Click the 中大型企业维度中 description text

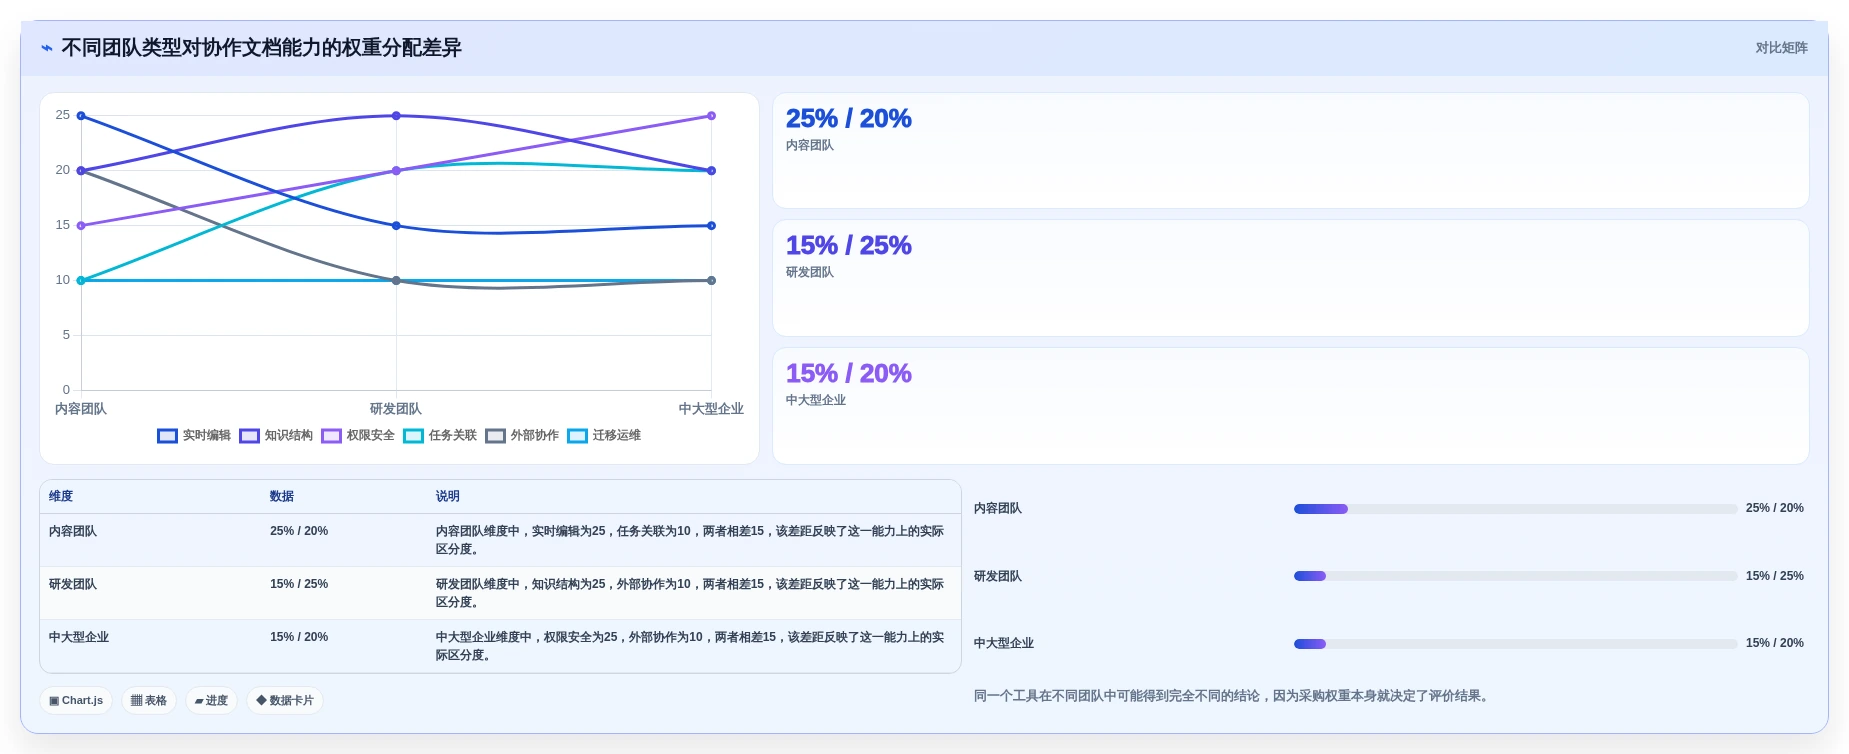[x=690, y=647]
